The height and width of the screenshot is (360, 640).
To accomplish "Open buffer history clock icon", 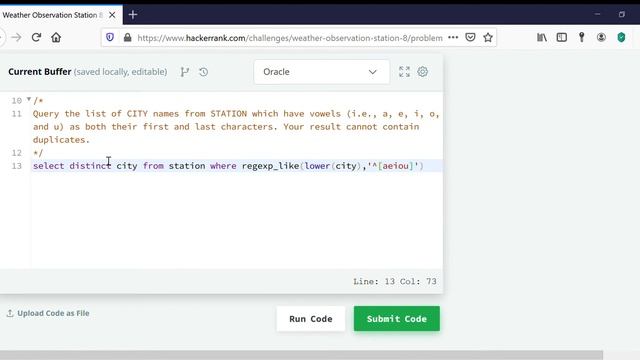I will (x=204, y=72).
